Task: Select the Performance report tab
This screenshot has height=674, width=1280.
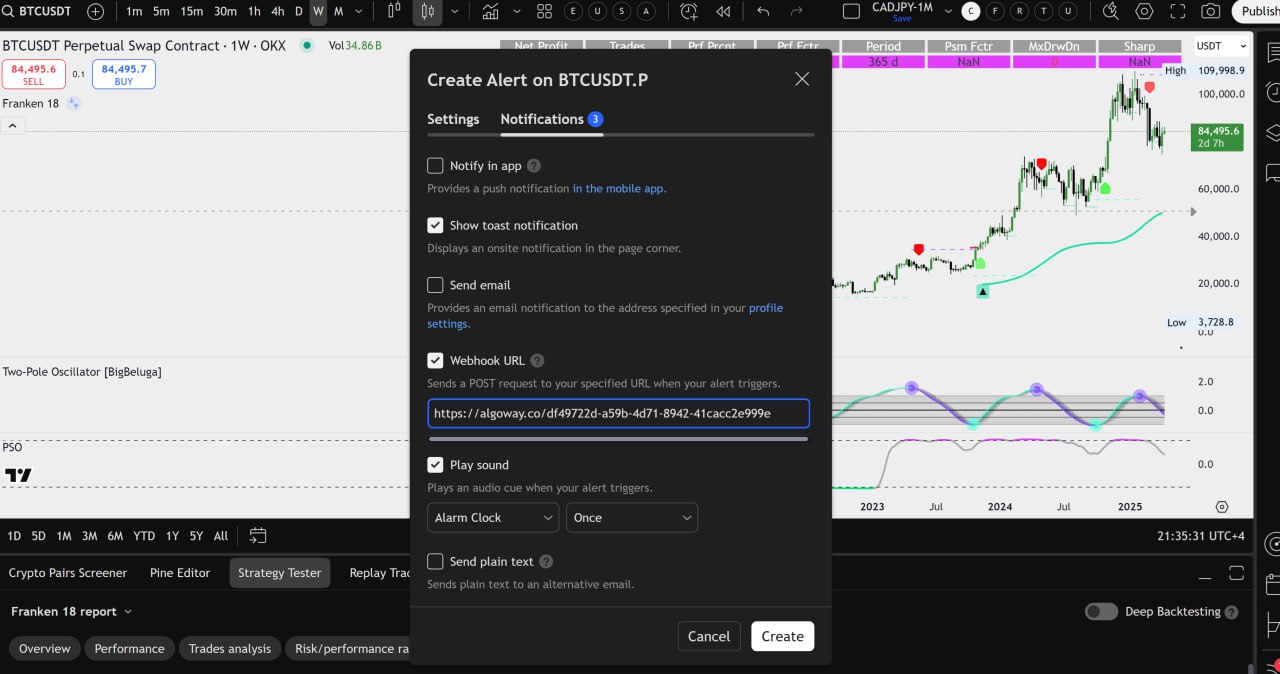Action: (129, 649)
